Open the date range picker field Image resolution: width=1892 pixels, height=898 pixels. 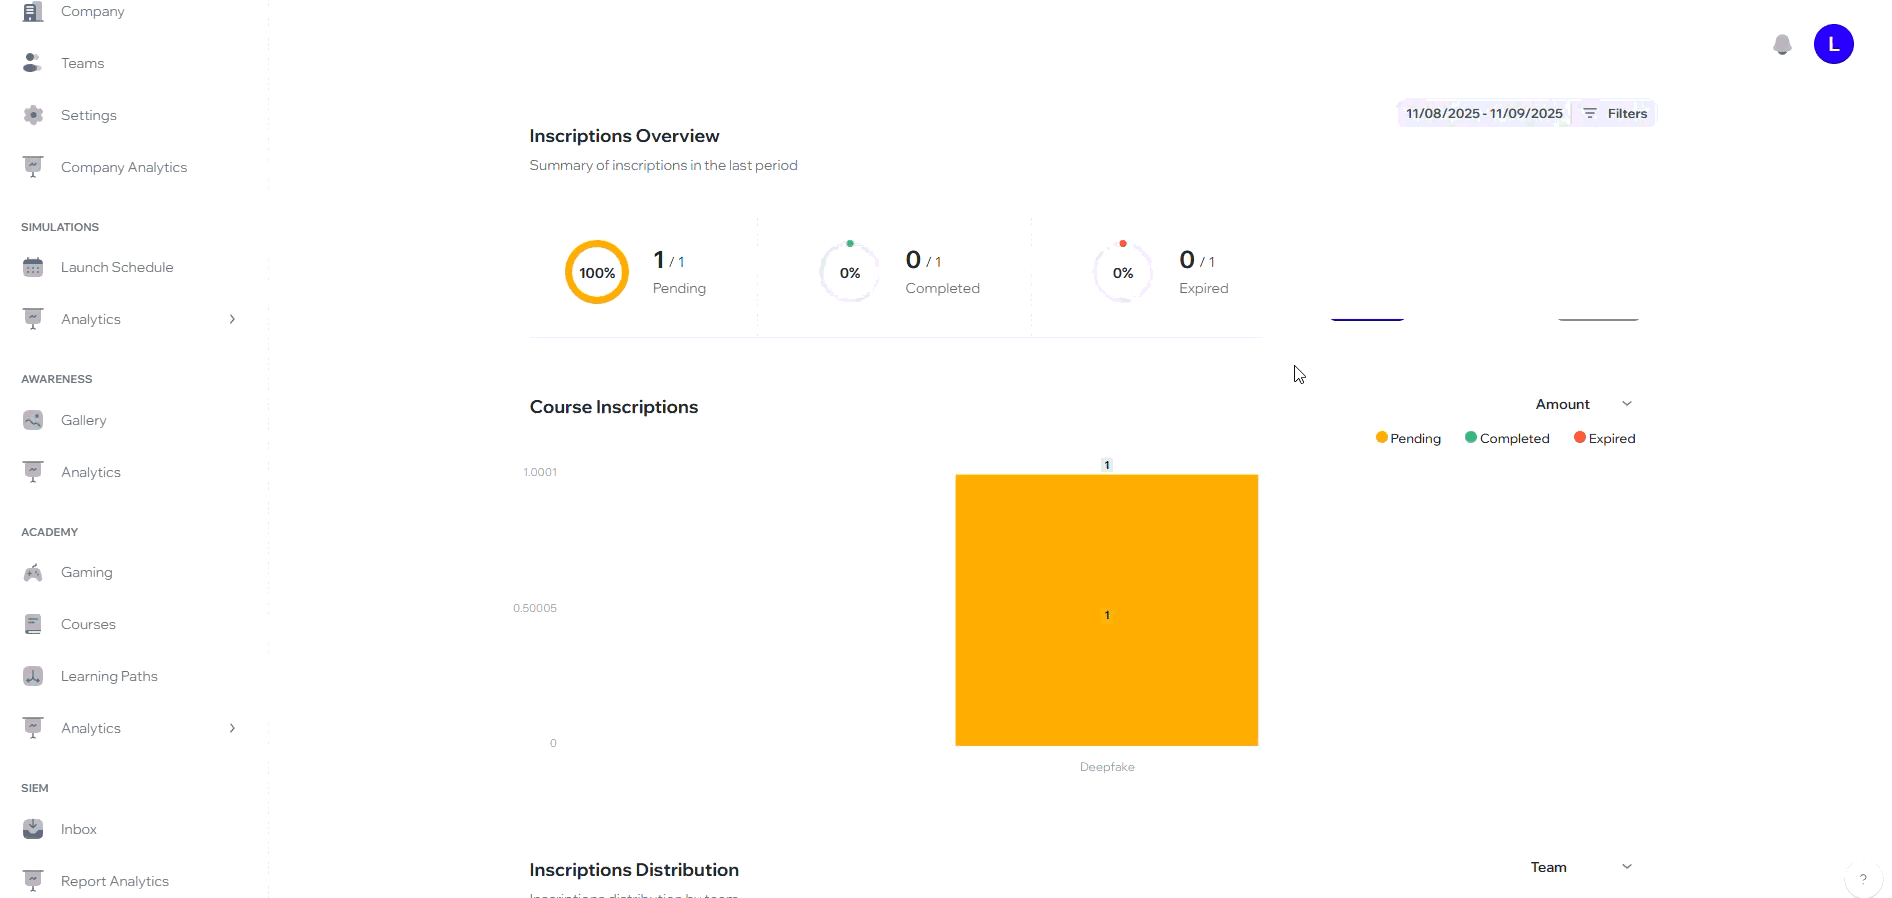tap(1483, 113)
